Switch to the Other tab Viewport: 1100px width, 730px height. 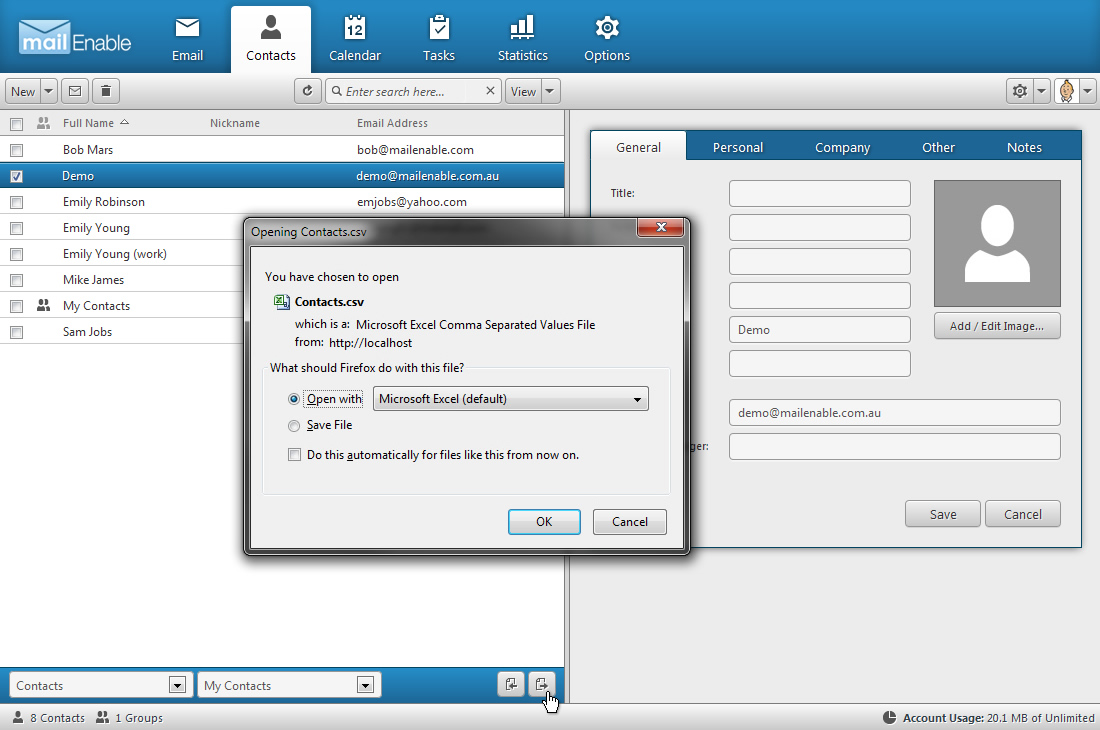point(938,147)
